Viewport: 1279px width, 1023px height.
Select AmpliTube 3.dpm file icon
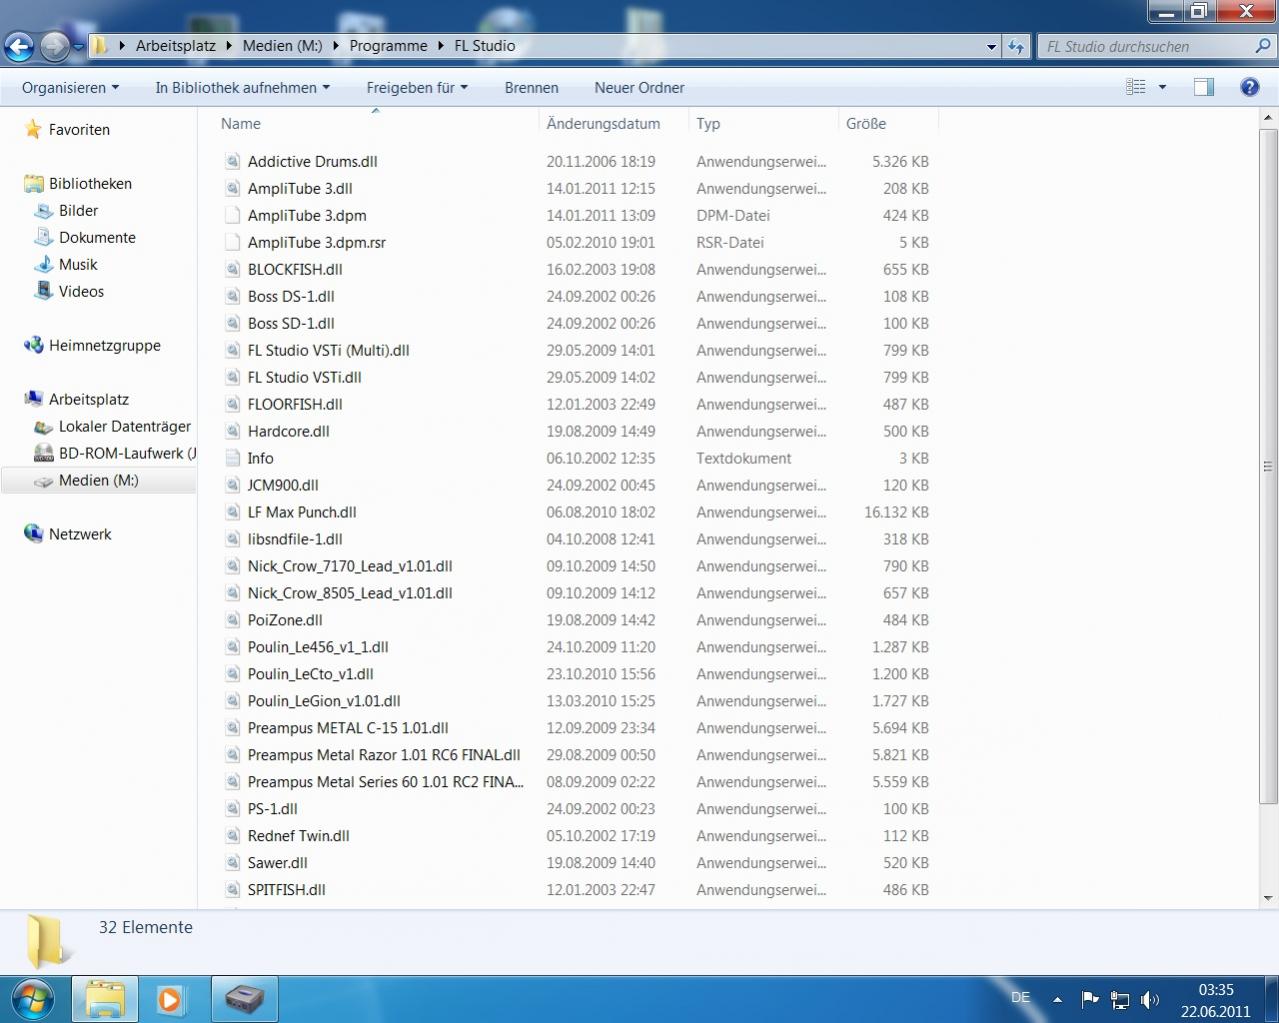[x=232, y=215]
